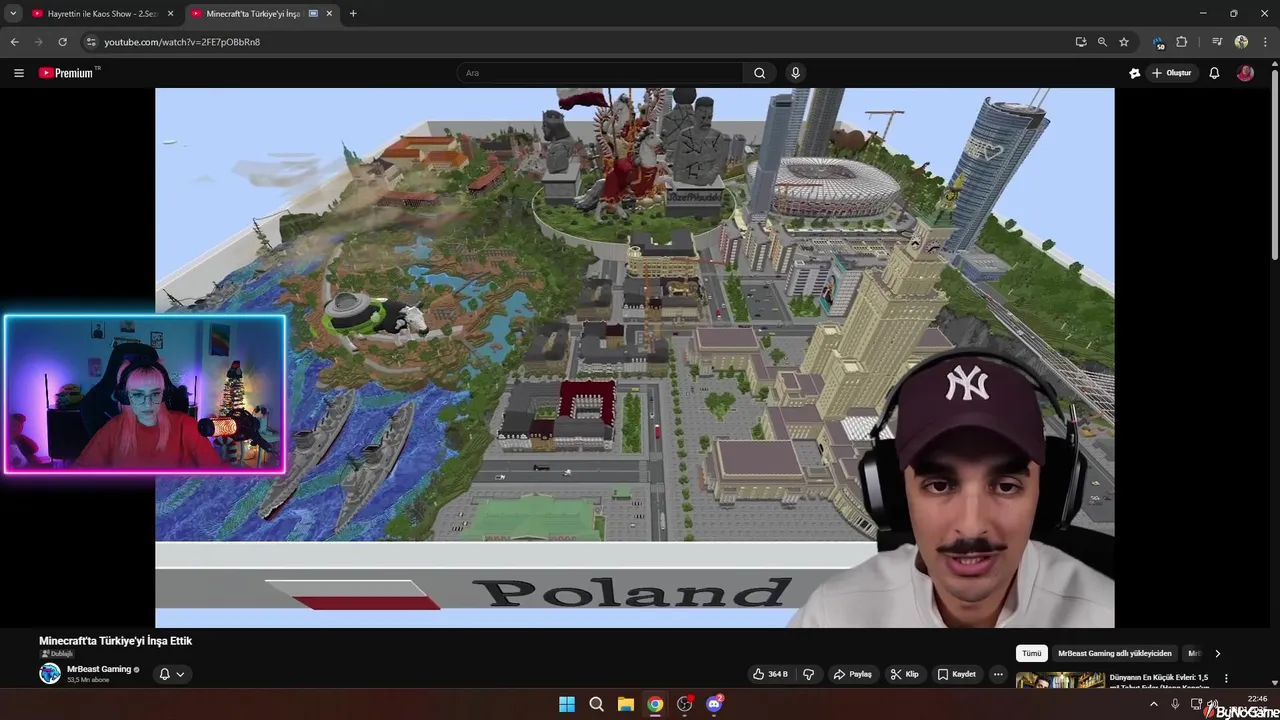The image size is (1280, 720).
Task: Open a new browser tab
Action: (353, 14)
